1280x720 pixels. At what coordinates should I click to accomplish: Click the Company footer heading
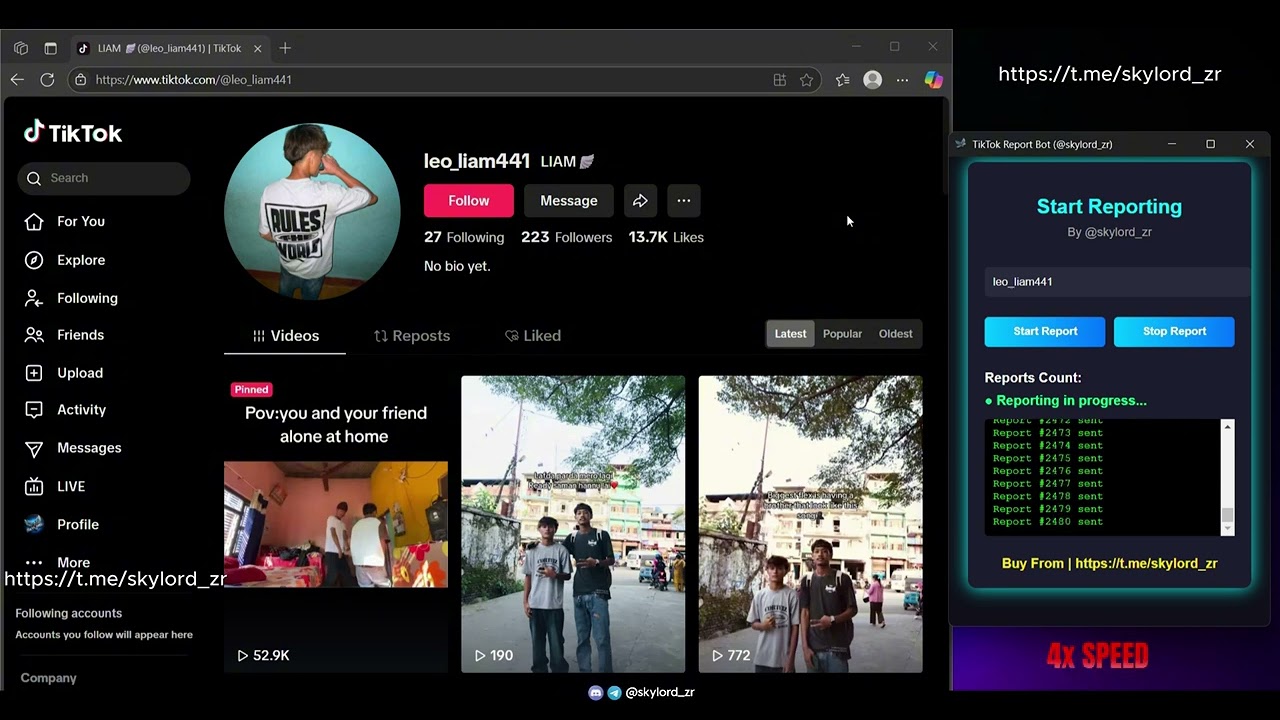tap(48, 678)
